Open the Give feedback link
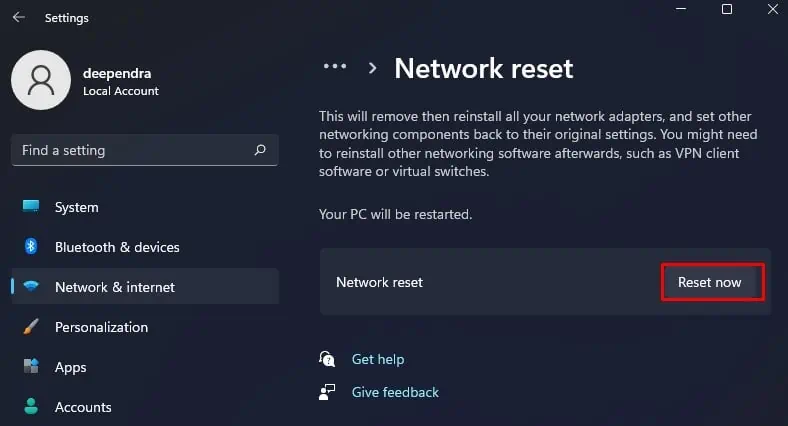Screen dimensions: 788x426 pyautogui.click(x=395, y=392)
